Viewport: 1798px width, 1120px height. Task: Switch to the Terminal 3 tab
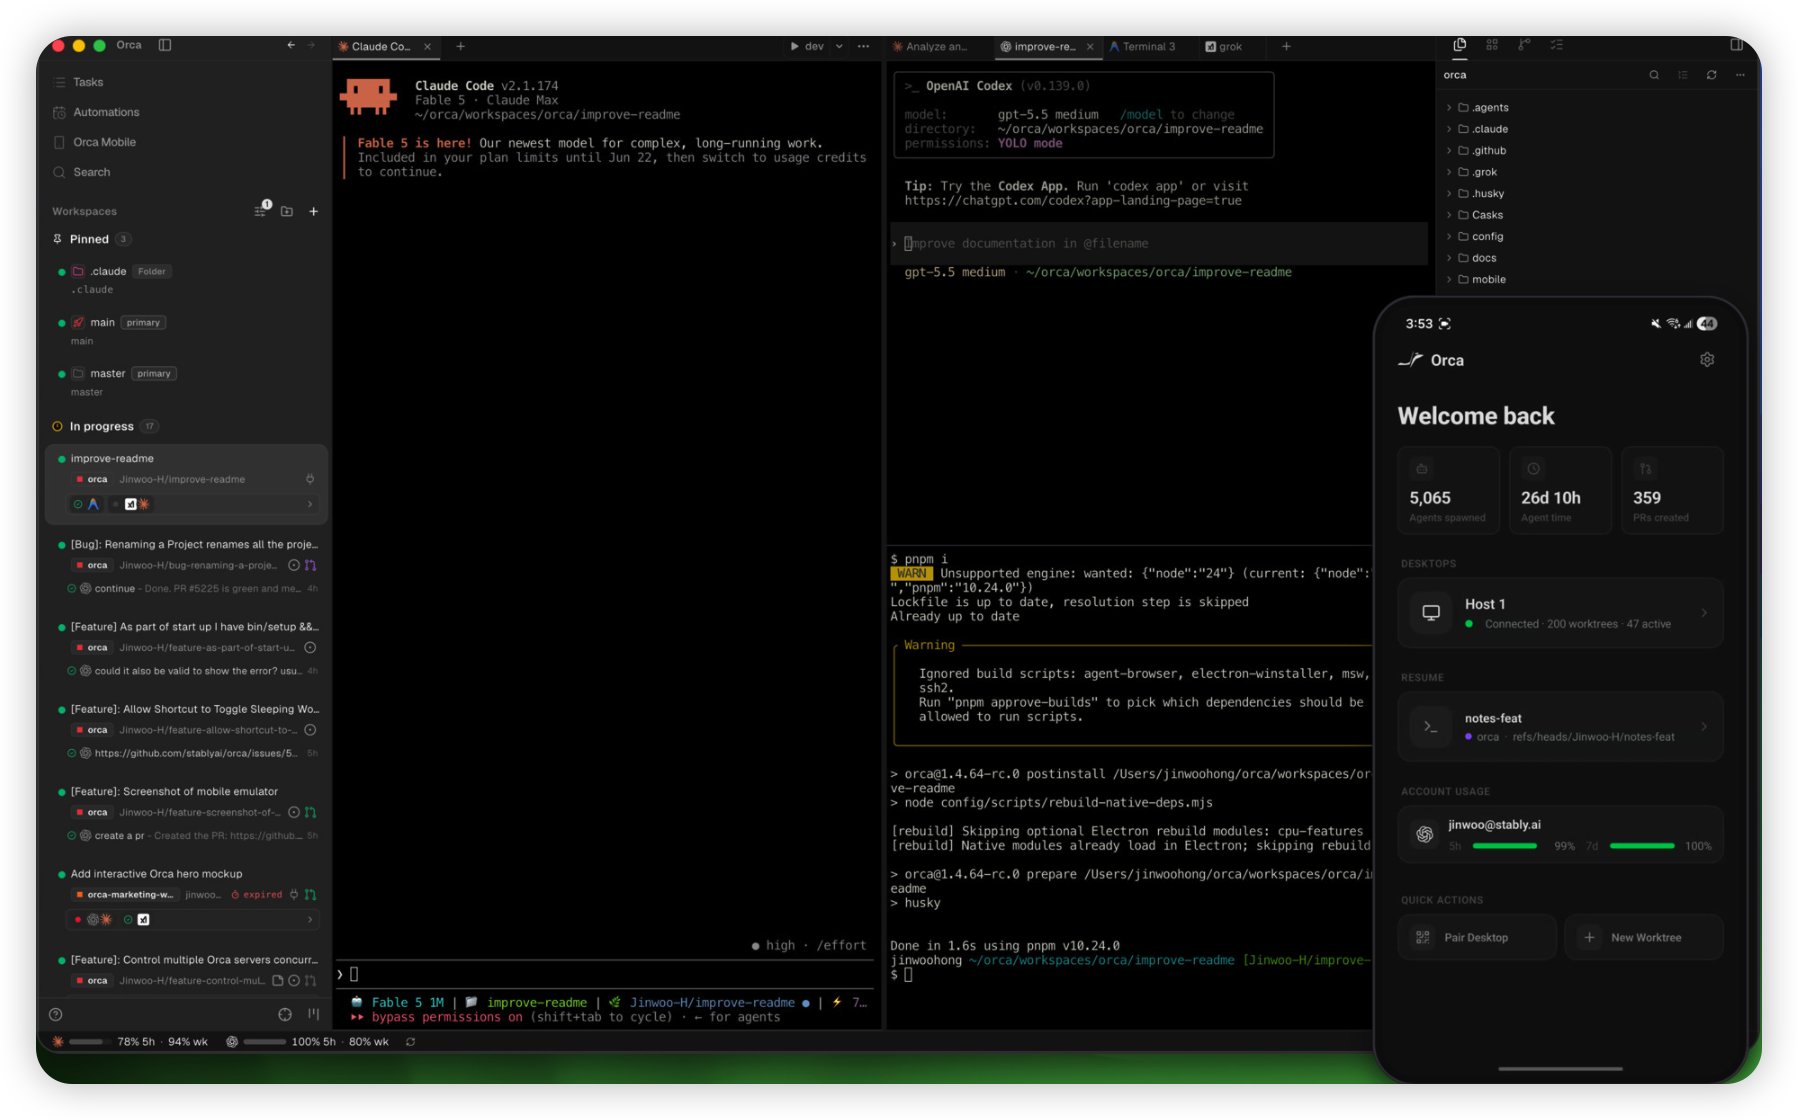[1148, 47]
